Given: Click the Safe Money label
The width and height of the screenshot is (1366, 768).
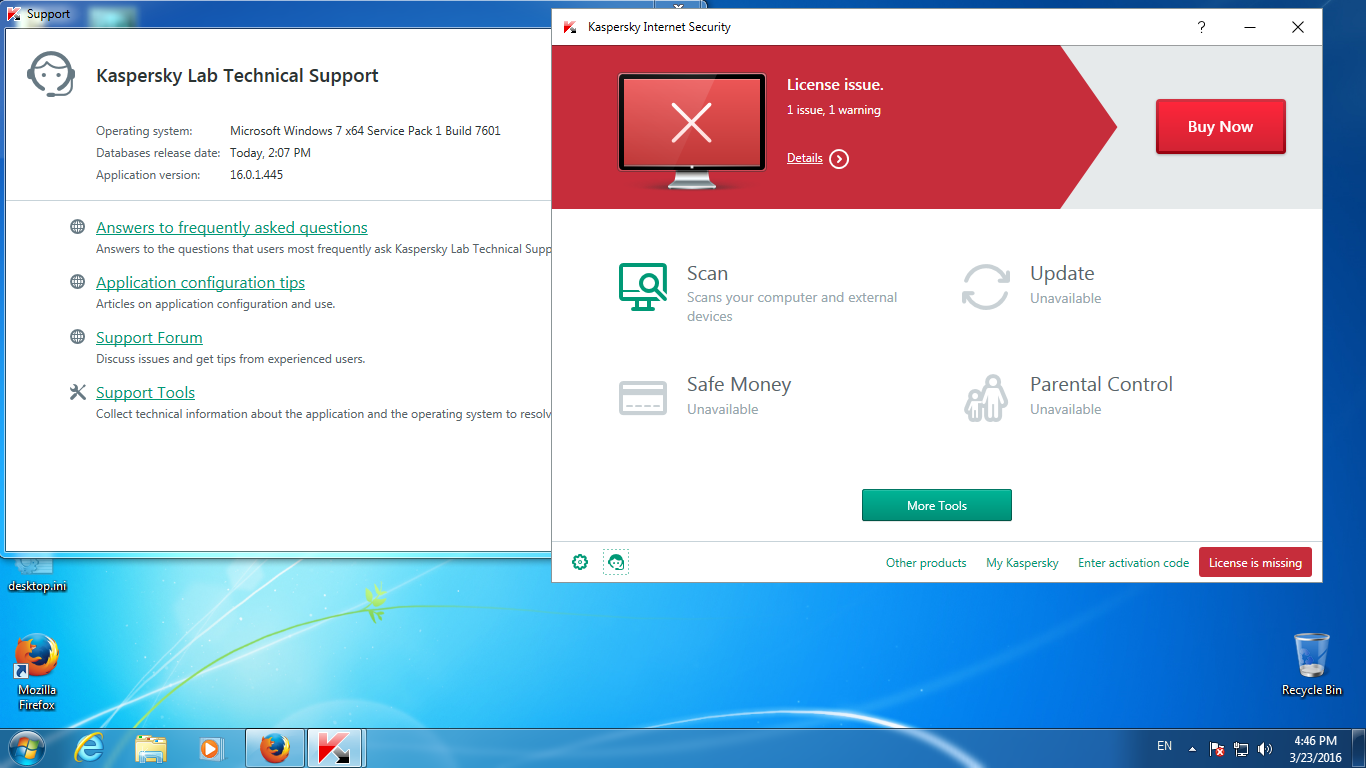Looking at the screenshot, I should tap(739, 384).
